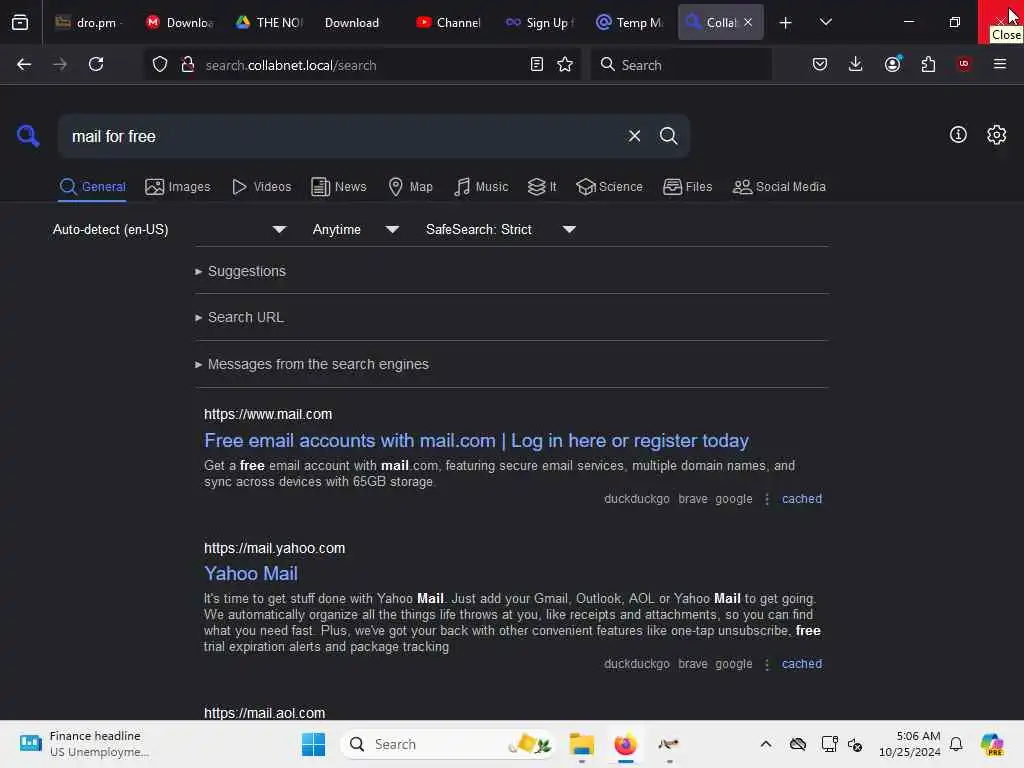Screen dimensions: 1024x768
Task: Open the Pocket save icon
Action: pos(820,64)
